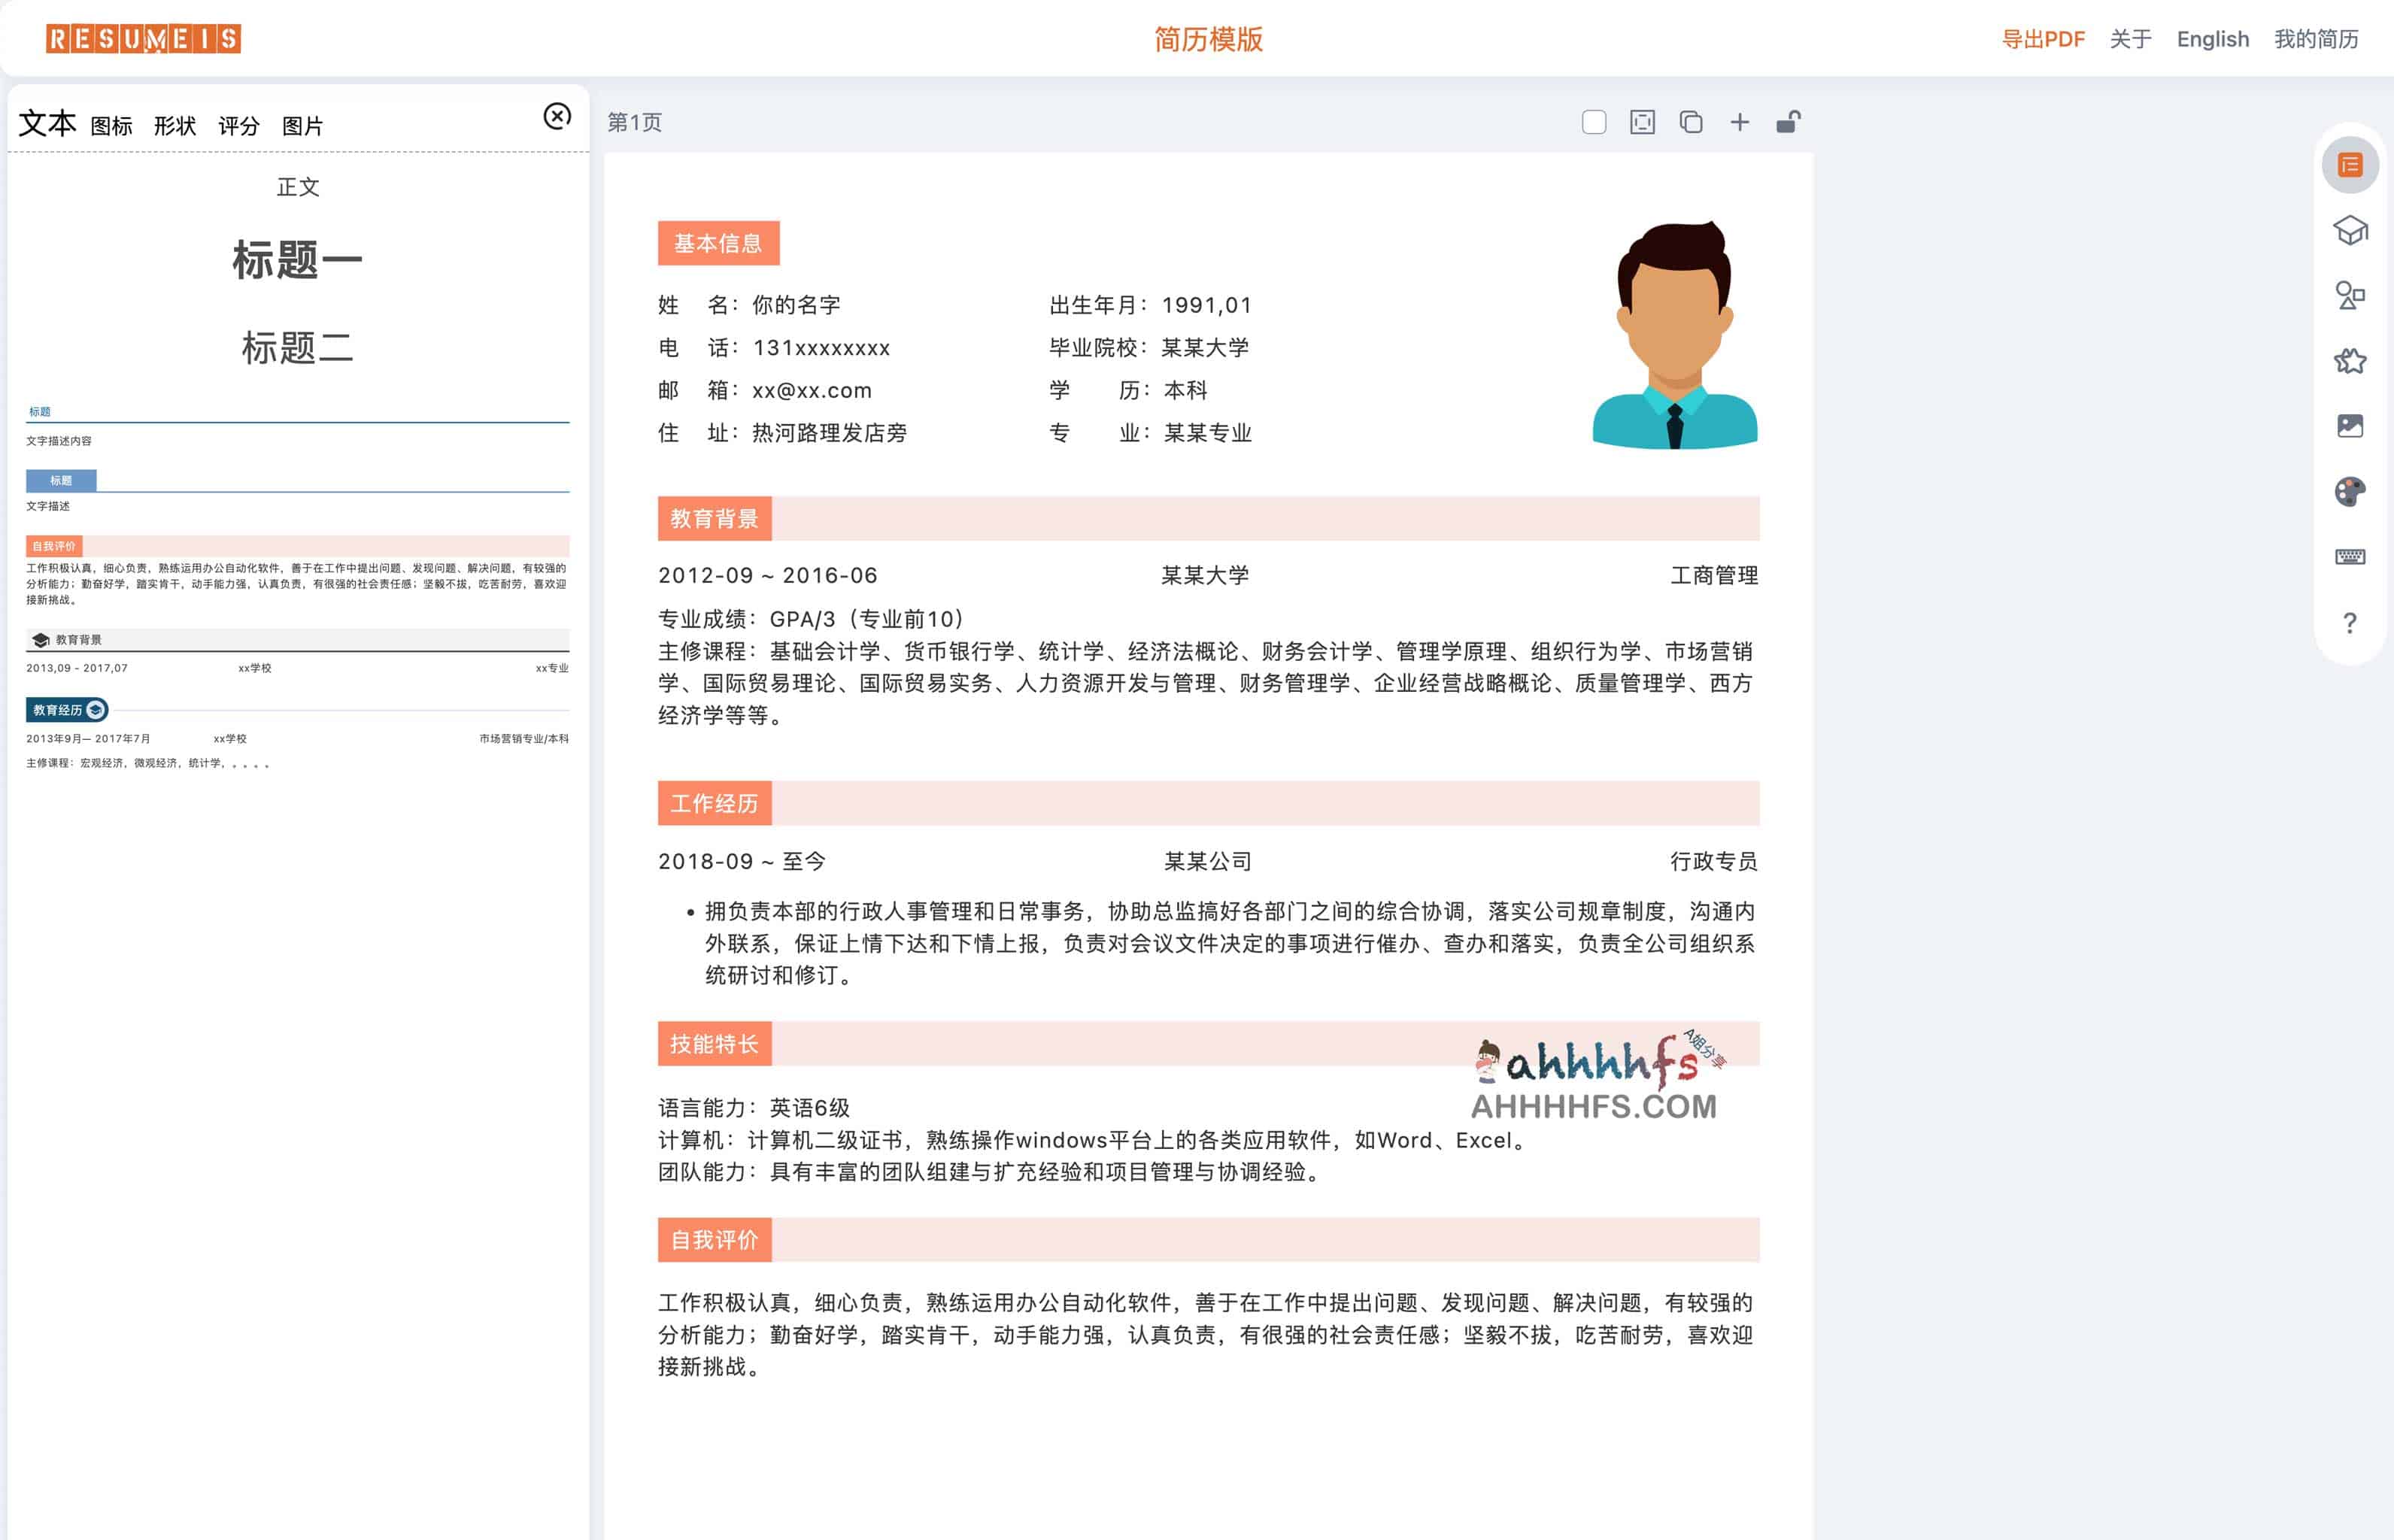The image size is (2394, 1540).
Task: Switch language via English link
Action: pyautogui.click(x=2212, y=39)
